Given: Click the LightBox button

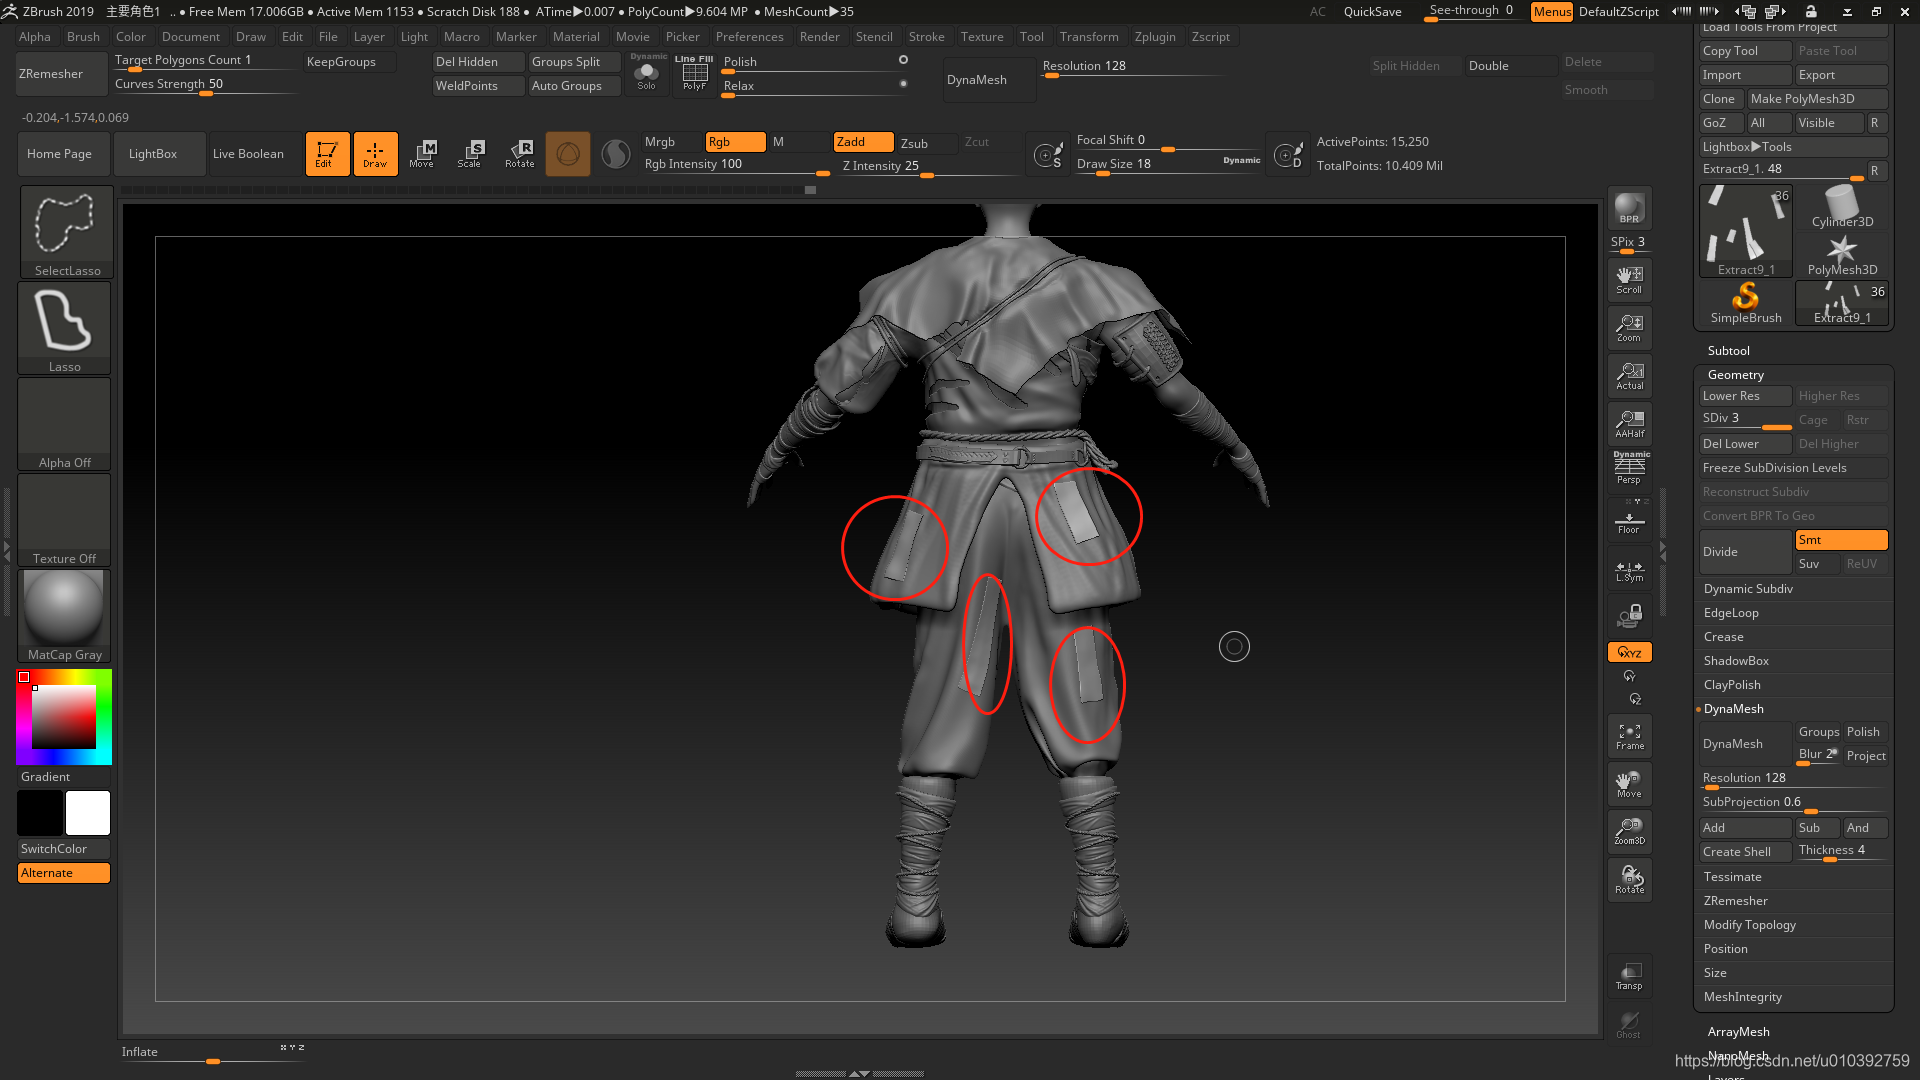Looking at the screenshot, I should 153,154.
